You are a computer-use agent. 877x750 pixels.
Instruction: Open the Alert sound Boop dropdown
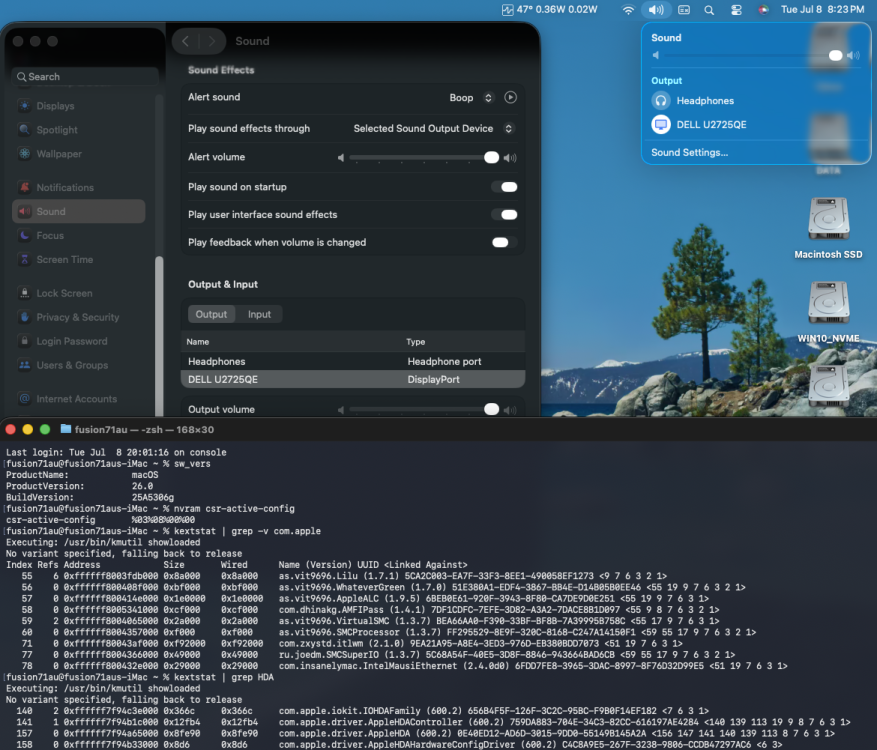point(471,97)
